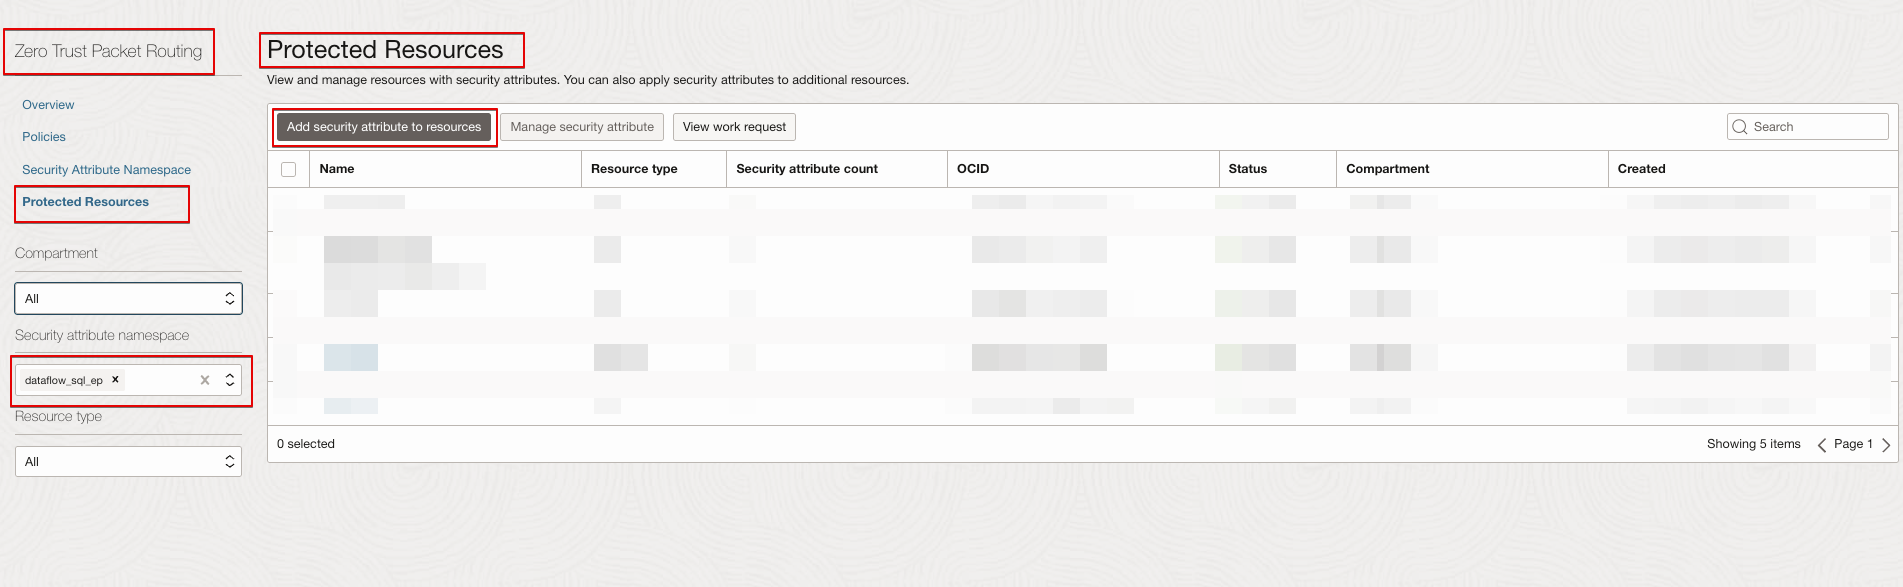Navigate to Policies
This screenshot has height=587, width=1903.
pos(44,137)
